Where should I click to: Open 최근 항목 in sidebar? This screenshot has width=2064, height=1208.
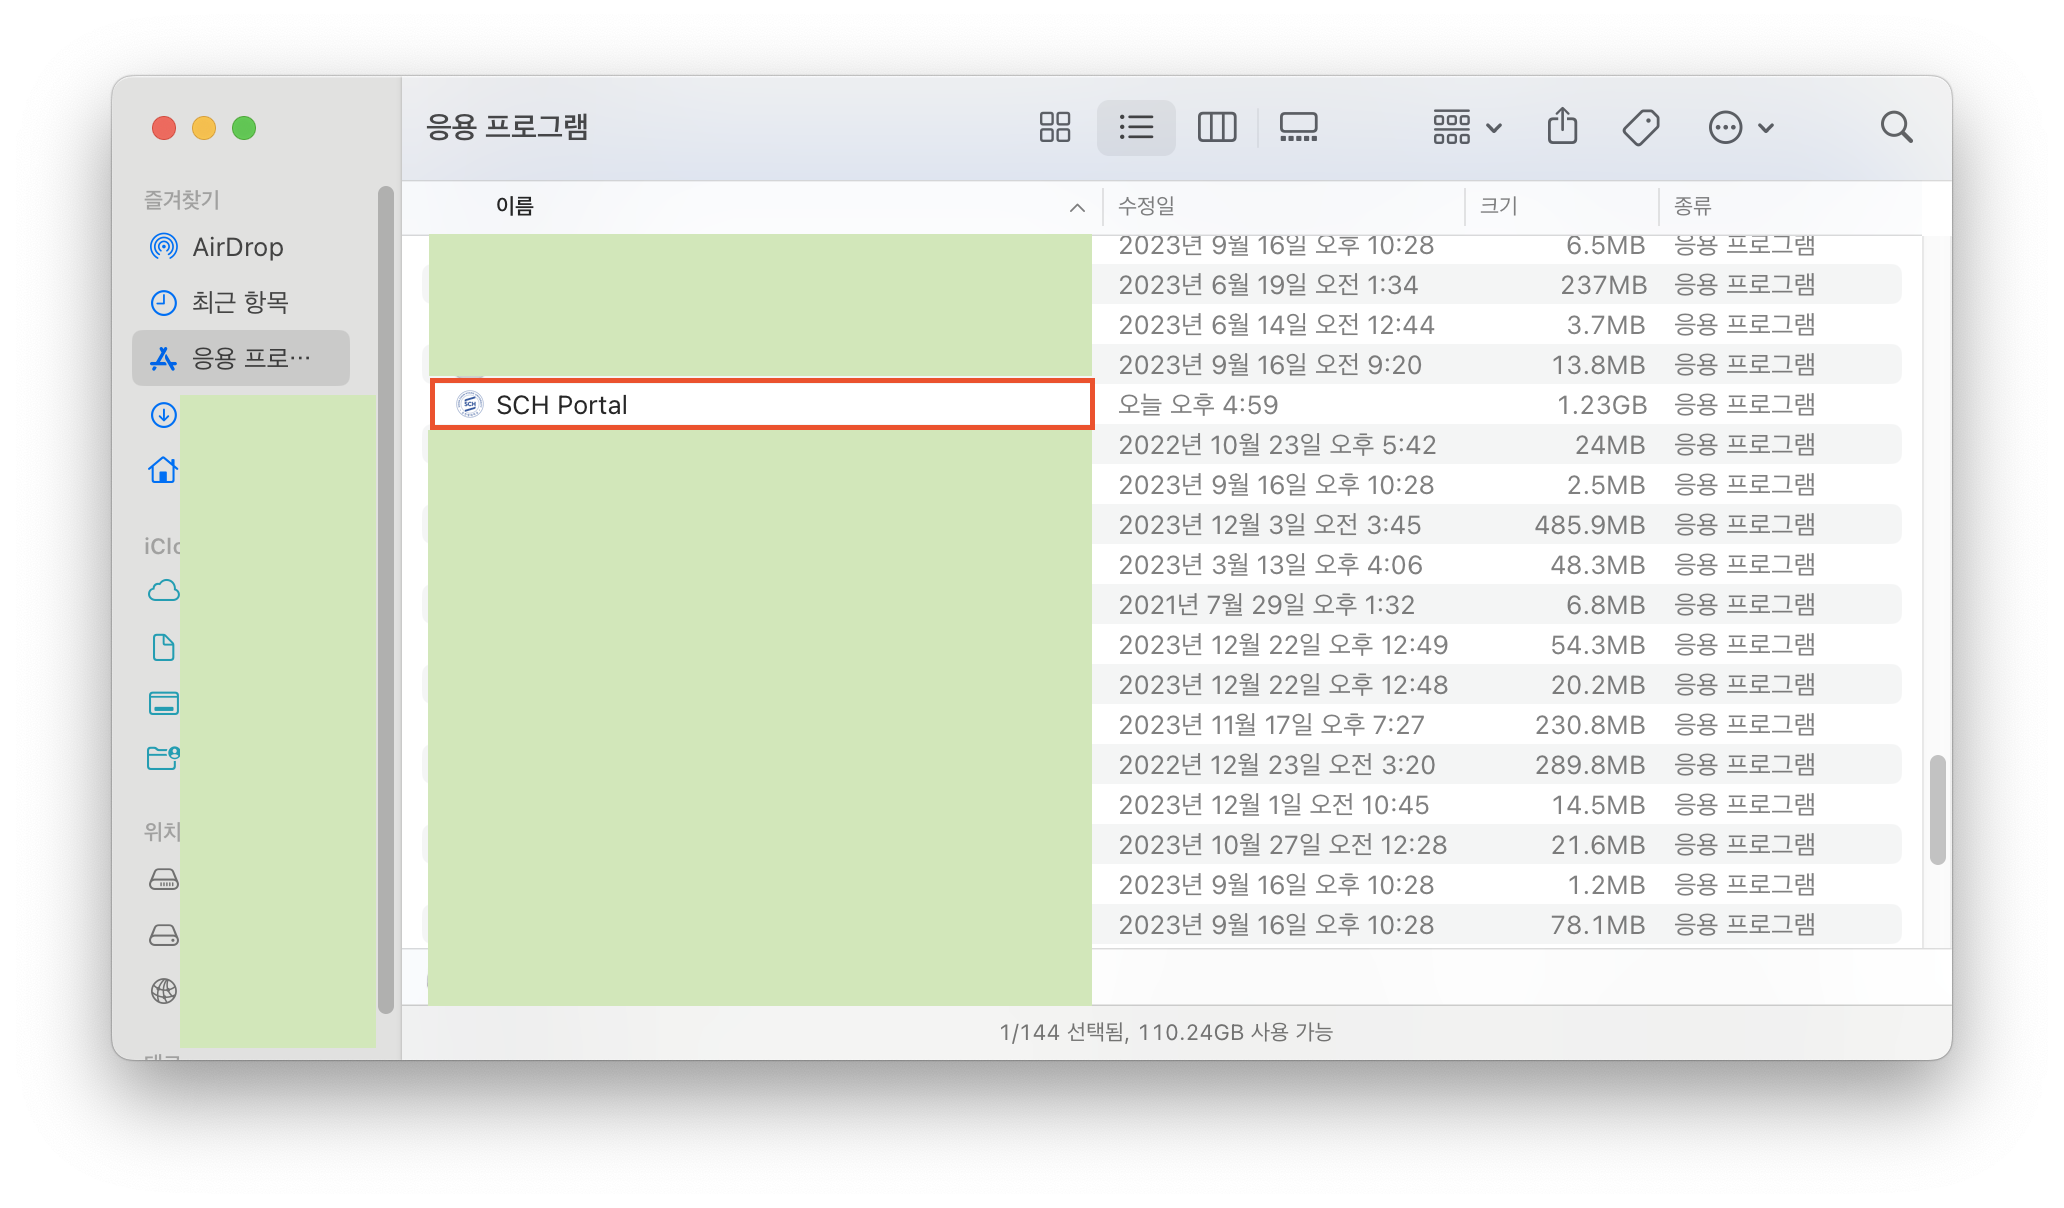(x=240, y=302)
